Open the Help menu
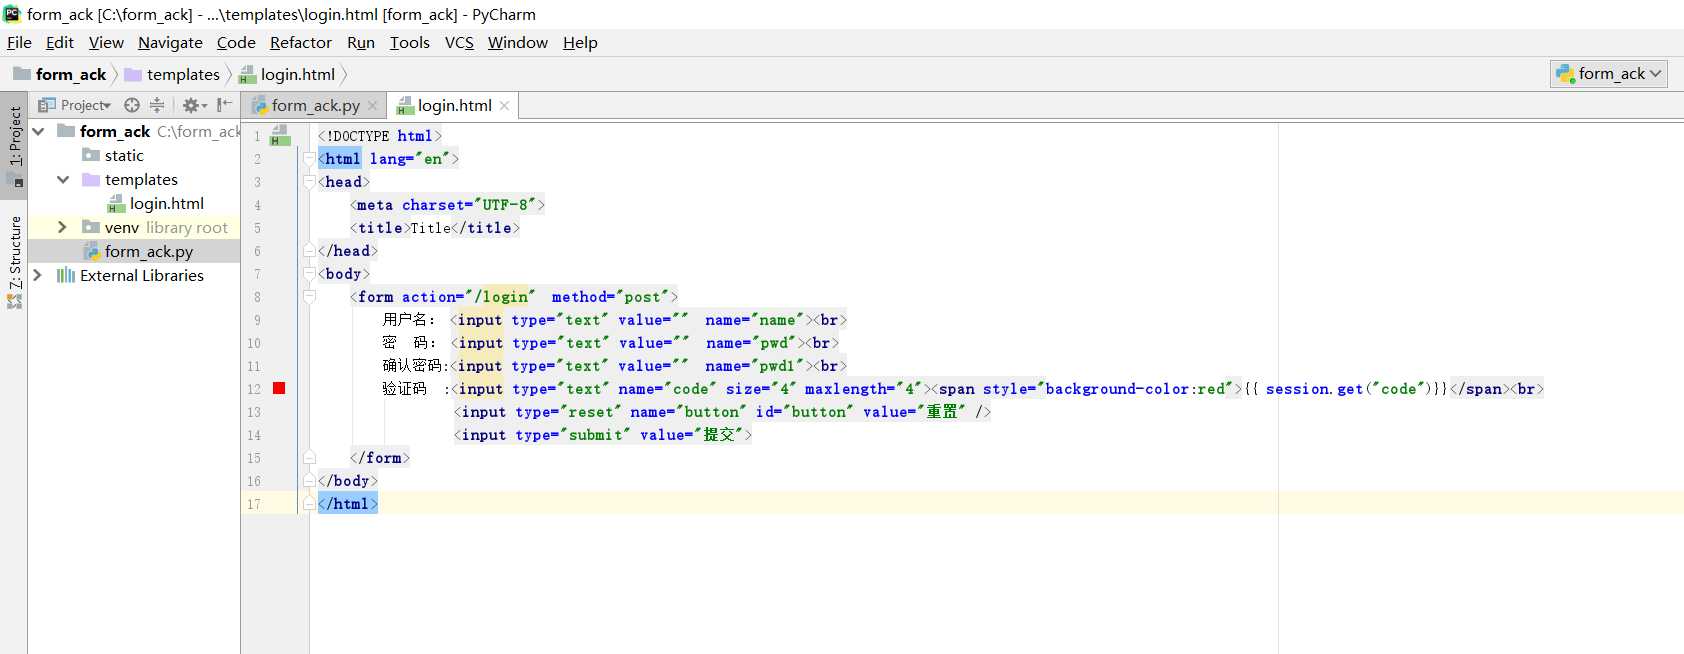The width and height of the screenshot is (1684, 654). coord(580,42)
